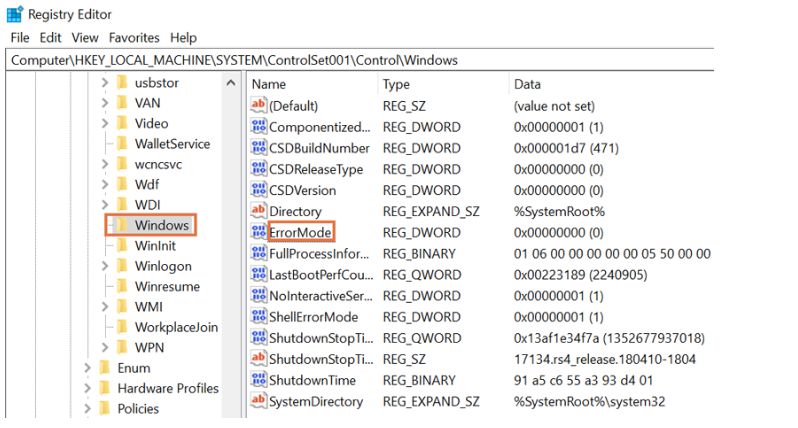Expand the Enum key
Viewport: 798px width, 428px height.
pyautogui.click(x=88, y=367)
